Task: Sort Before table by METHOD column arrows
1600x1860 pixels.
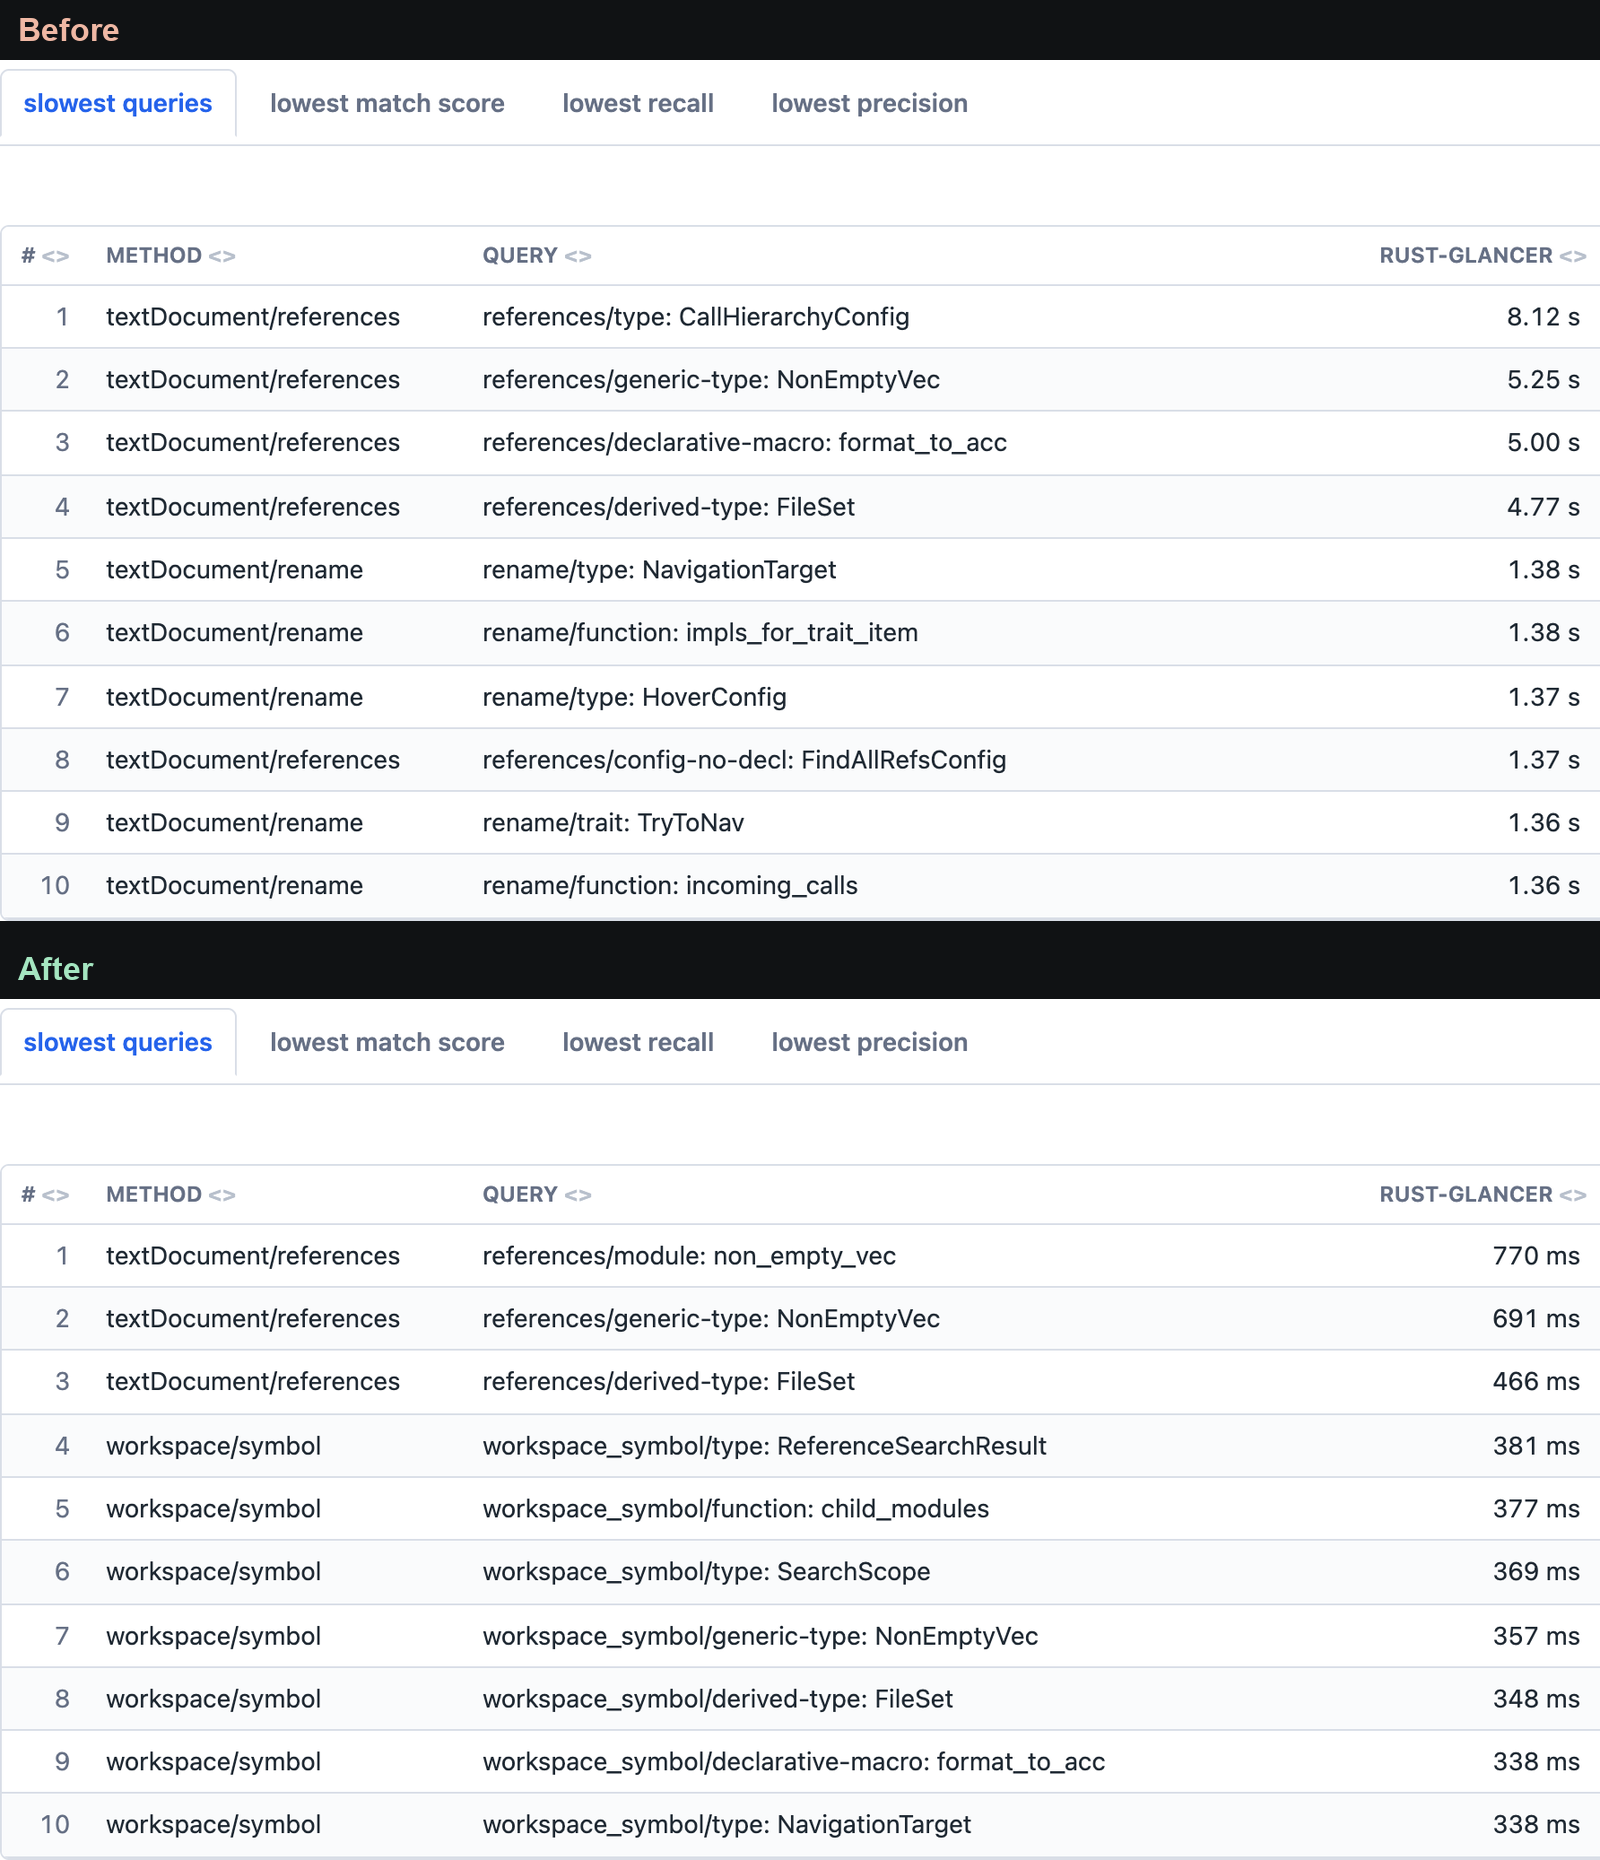Action: 222,256
